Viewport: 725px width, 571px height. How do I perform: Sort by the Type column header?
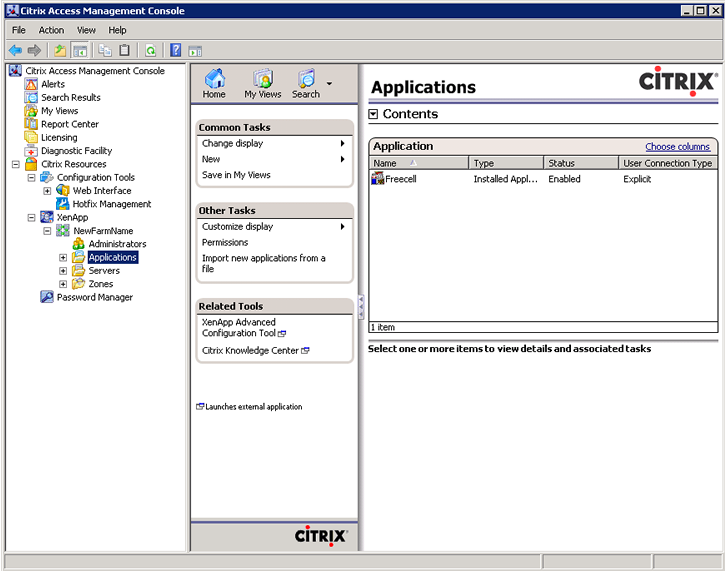tap(506, 163)
